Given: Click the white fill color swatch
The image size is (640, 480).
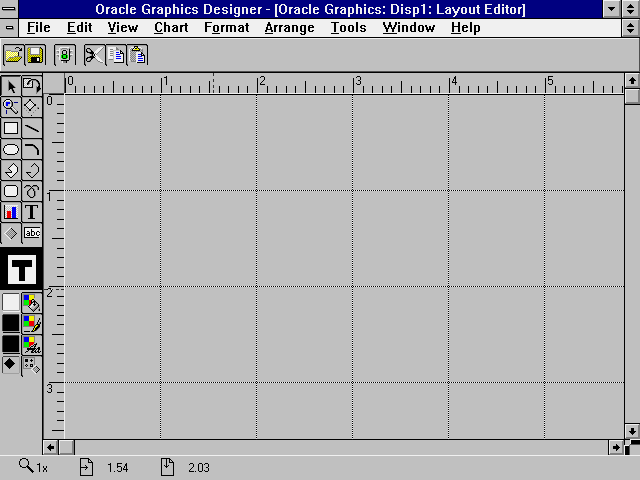Looking at the screenshot, I should (x=11, y=302).
